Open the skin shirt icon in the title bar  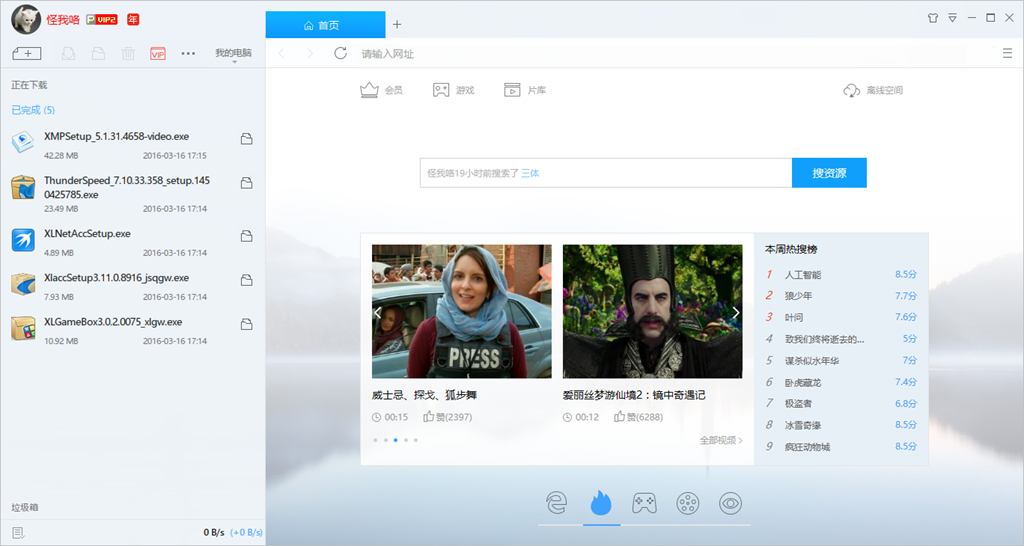(x=933, y=18)
